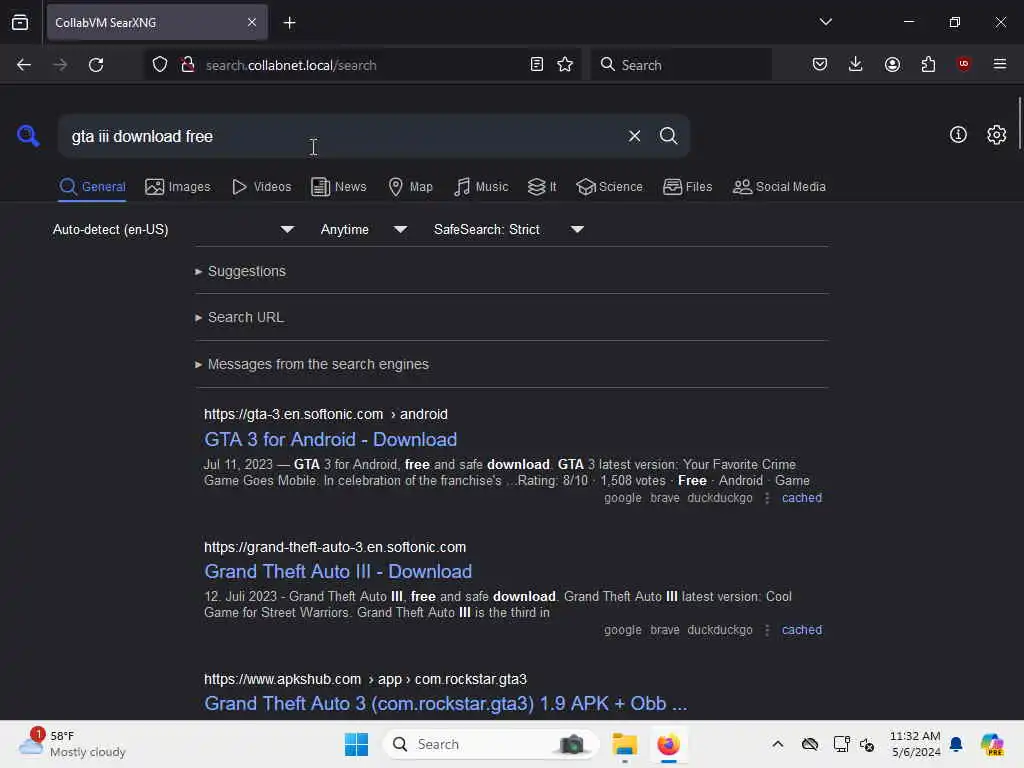Toggle reader view icon in address bar

pos(537,65)
